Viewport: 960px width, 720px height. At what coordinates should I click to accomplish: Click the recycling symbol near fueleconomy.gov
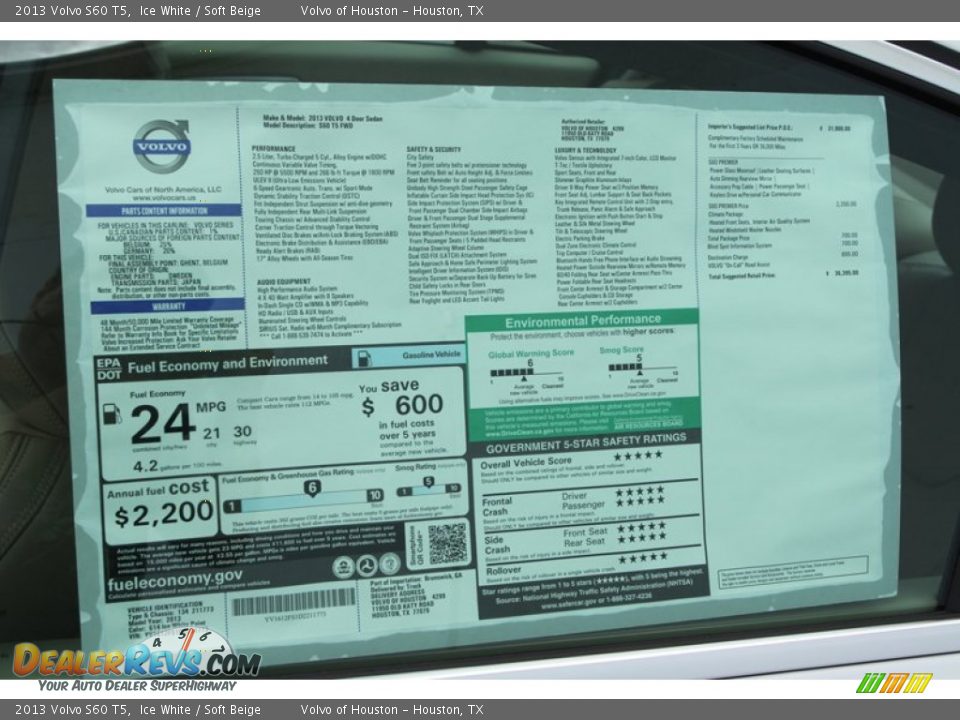pos(366,565)
